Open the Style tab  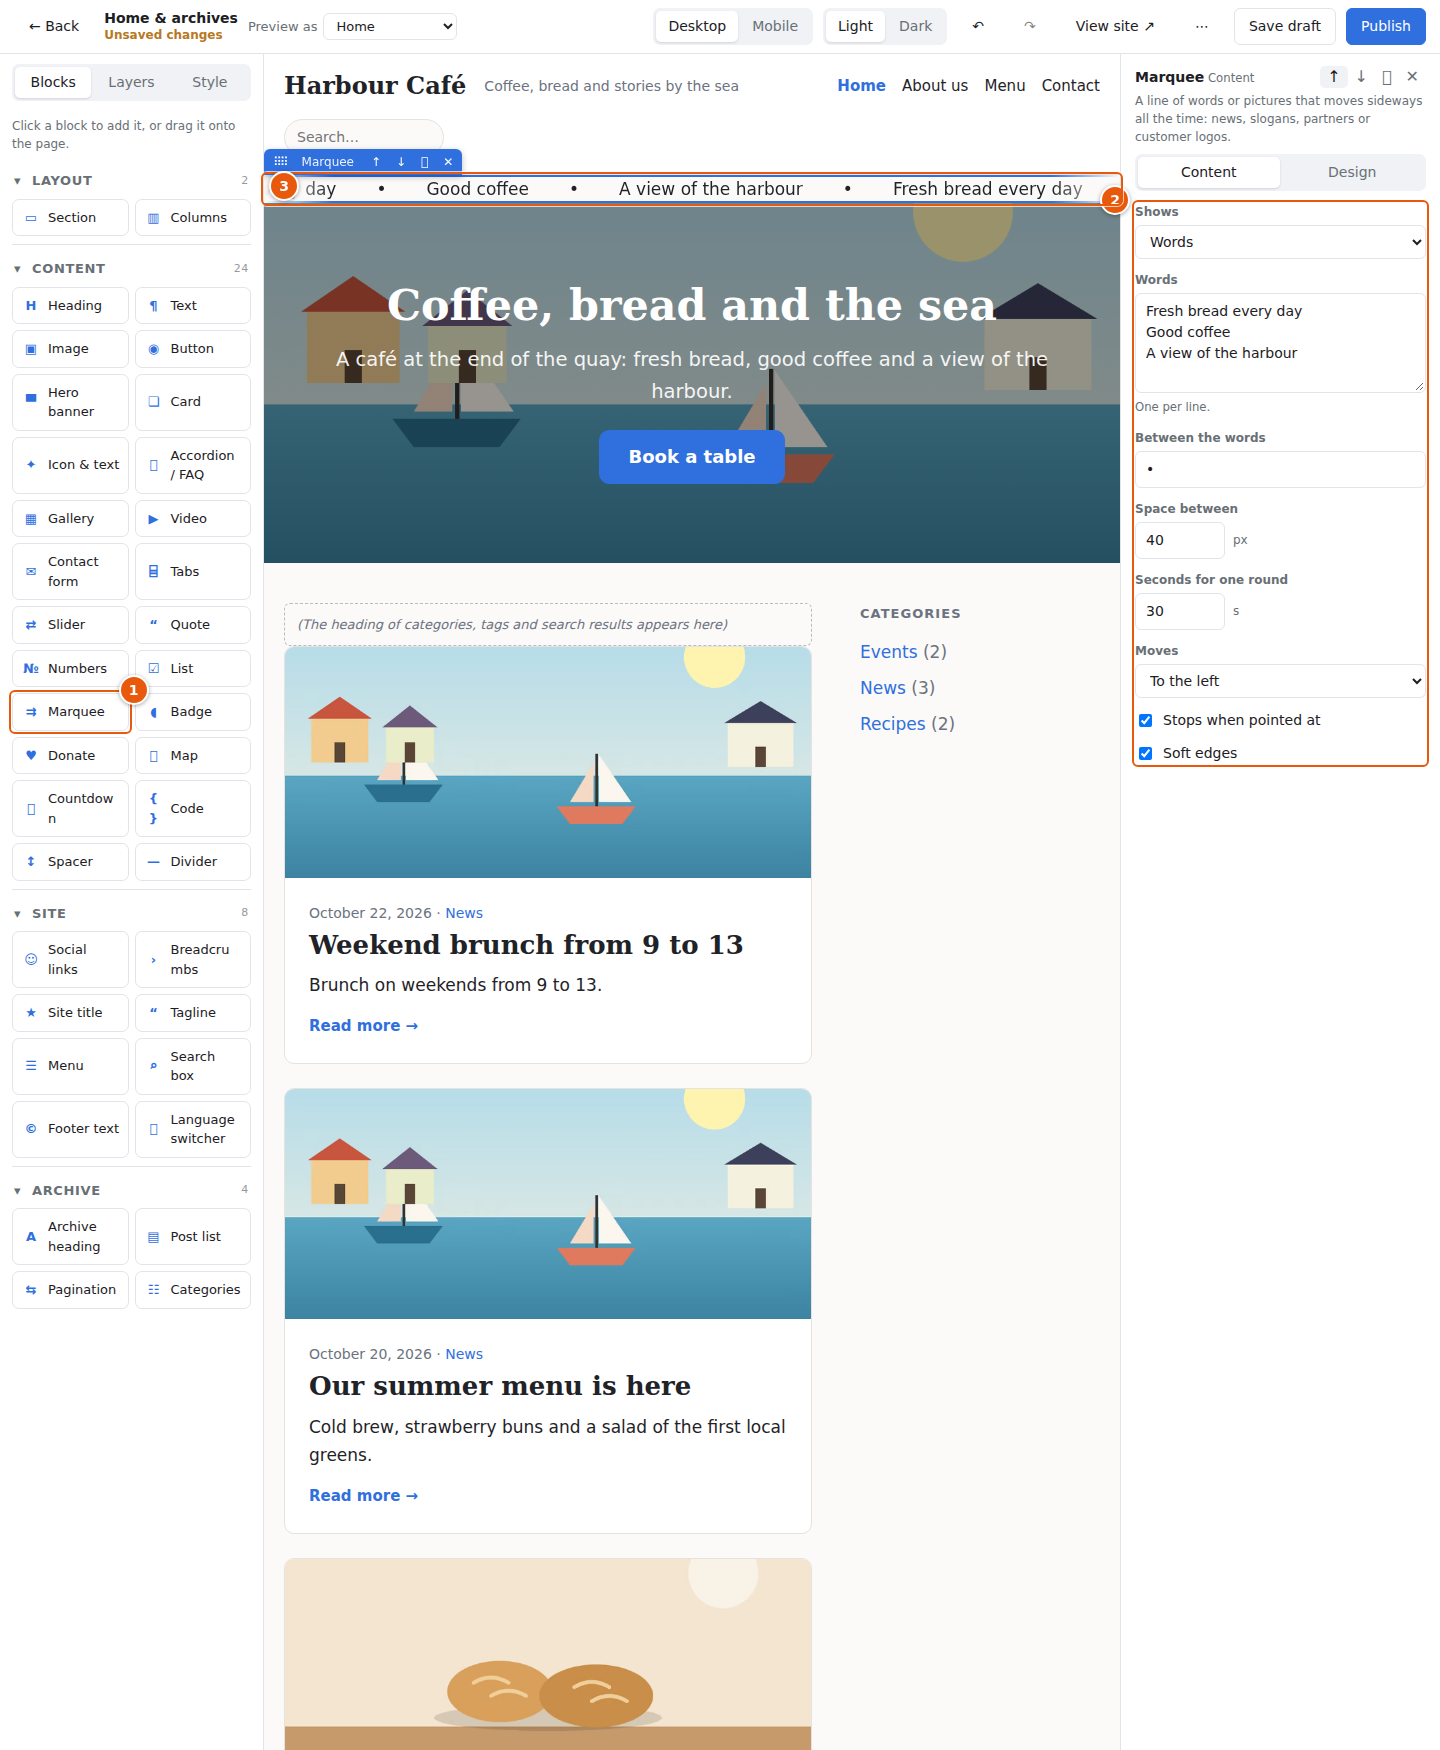210,82
